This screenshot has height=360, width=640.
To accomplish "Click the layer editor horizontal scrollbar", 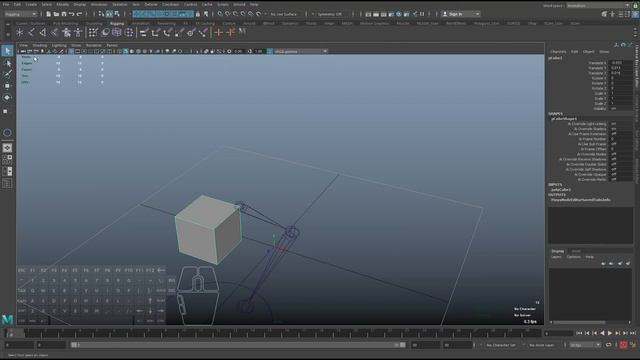I will point(580,322).
